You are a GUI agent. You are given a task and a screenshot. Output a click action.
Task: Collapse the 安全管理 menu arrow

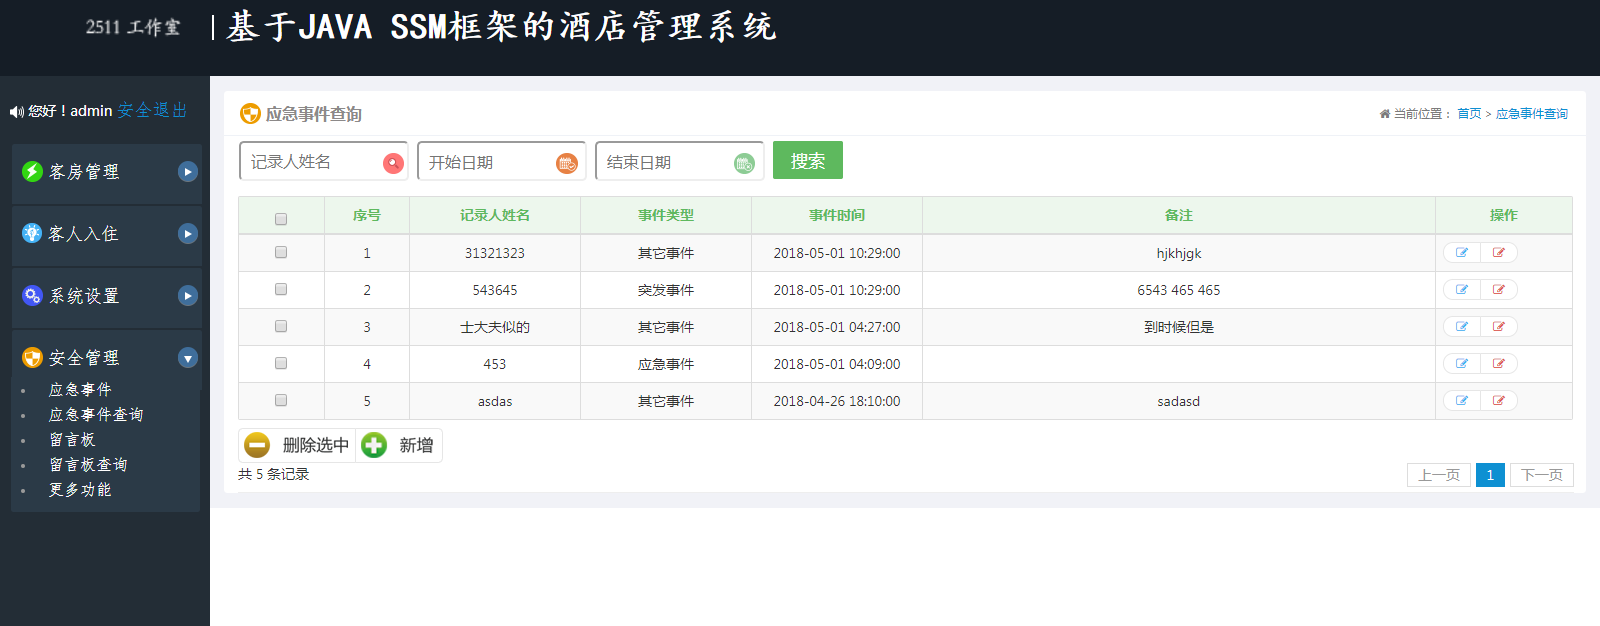188,358
